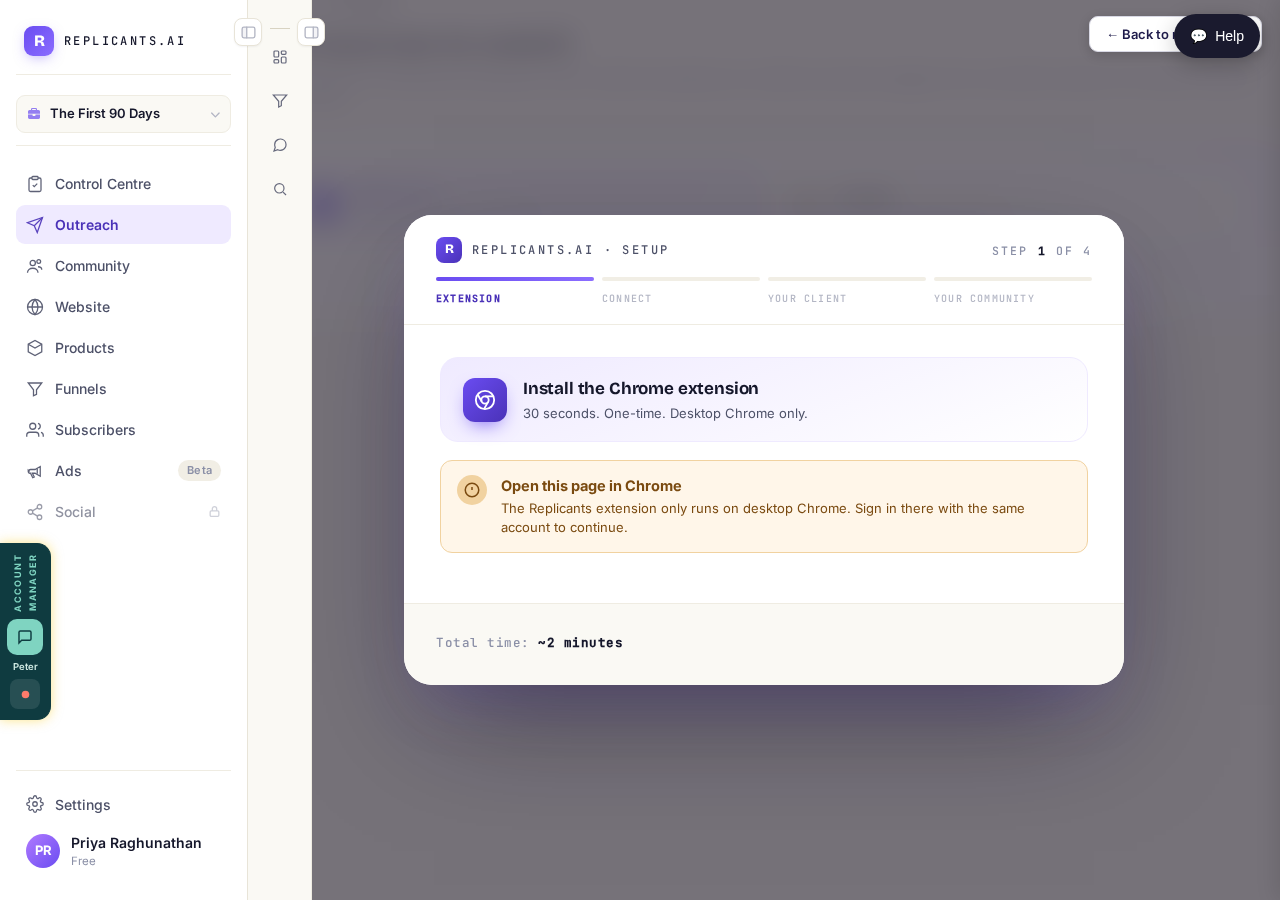Open Settings via the gear icon
Screen dimensions: 1280x900
35,804
